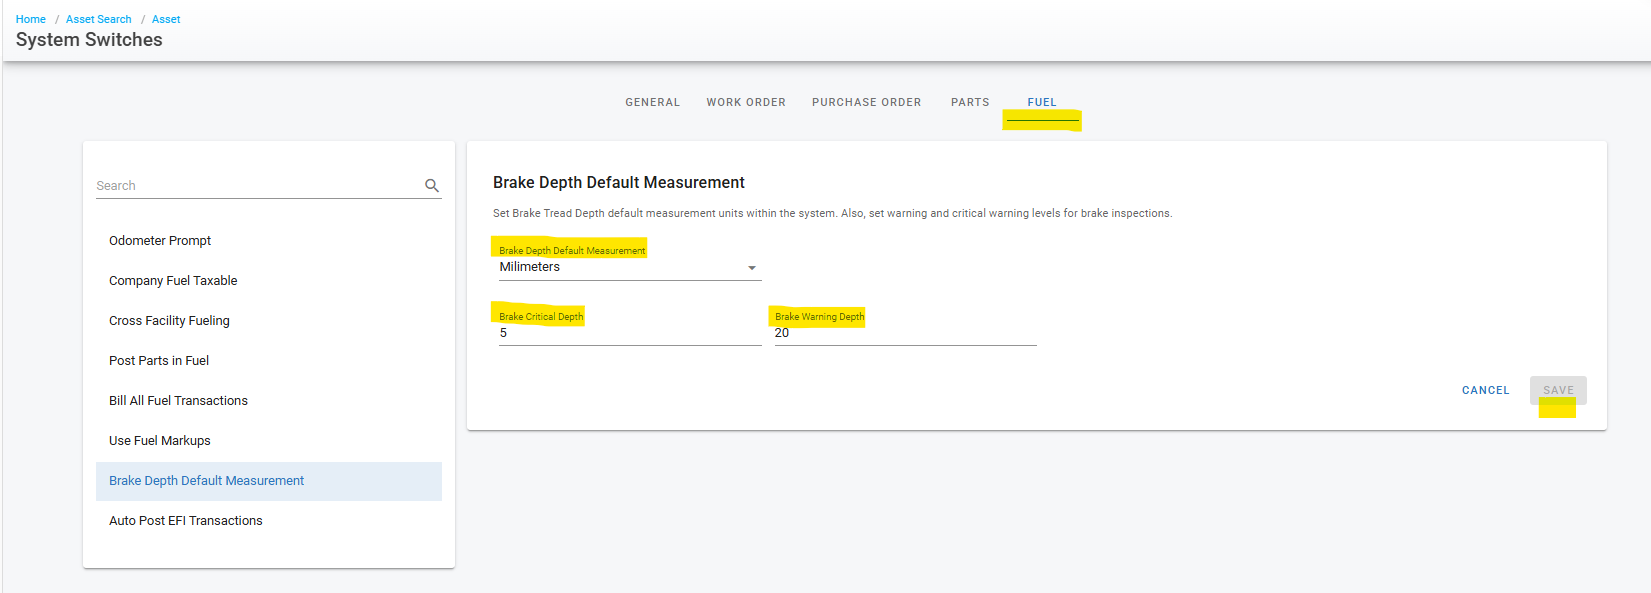Switch to the General tab
Image resolution: width=1651 pixels, height=593 pixels.
(652, 102)
